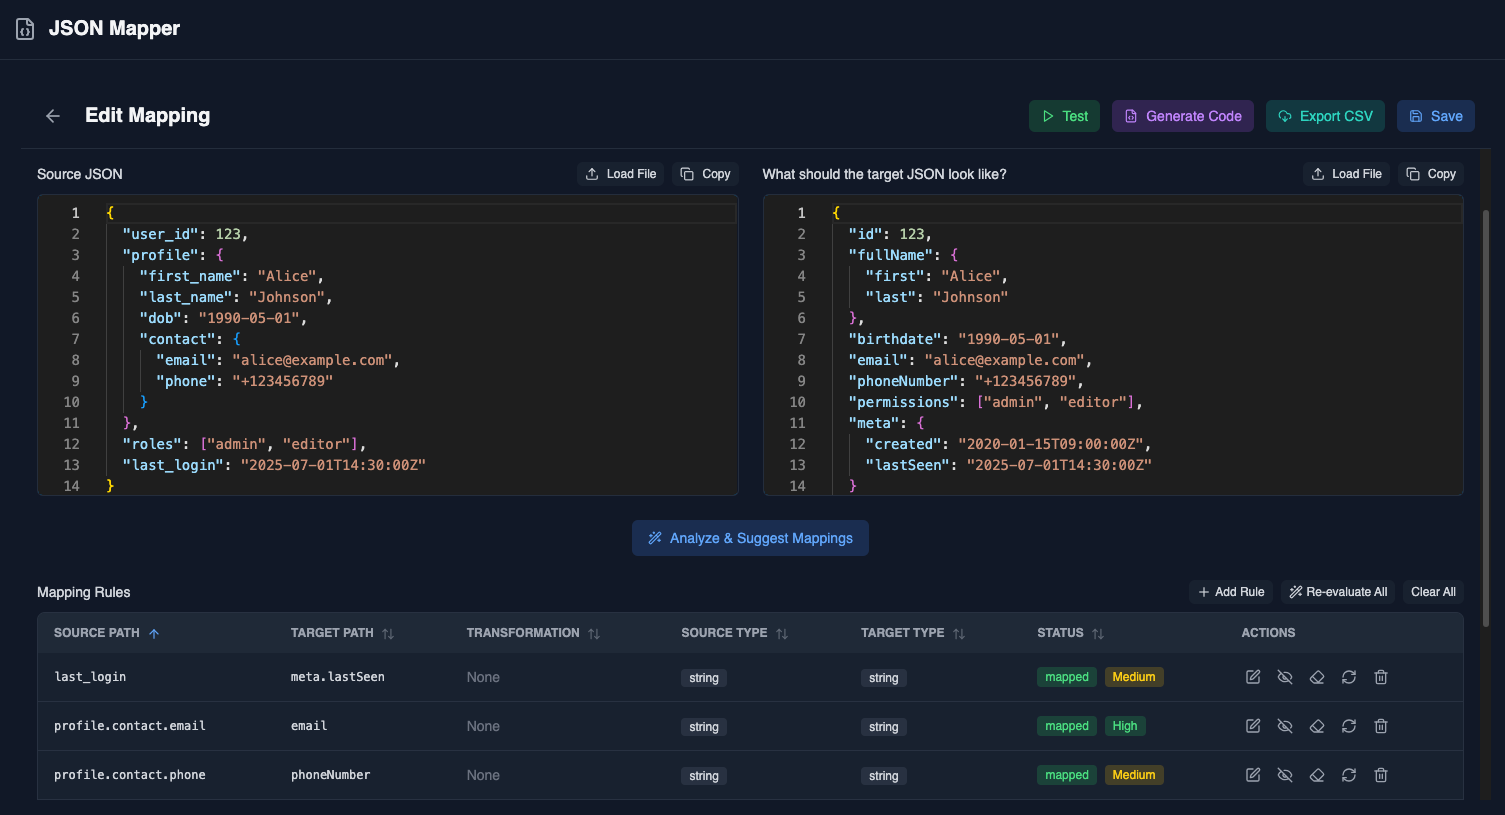Click "roles" line in Source JSON

tap(245, 444)
